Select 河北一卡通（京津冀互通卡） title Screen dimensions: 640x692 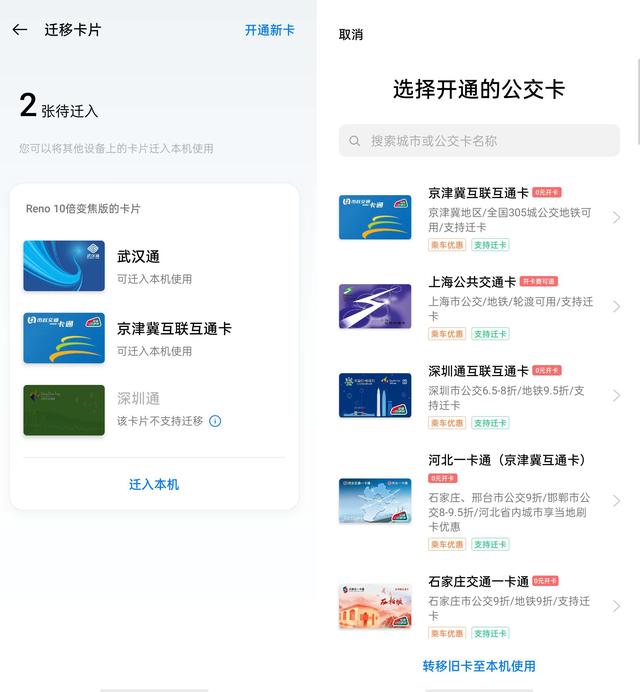pos(509,460)
